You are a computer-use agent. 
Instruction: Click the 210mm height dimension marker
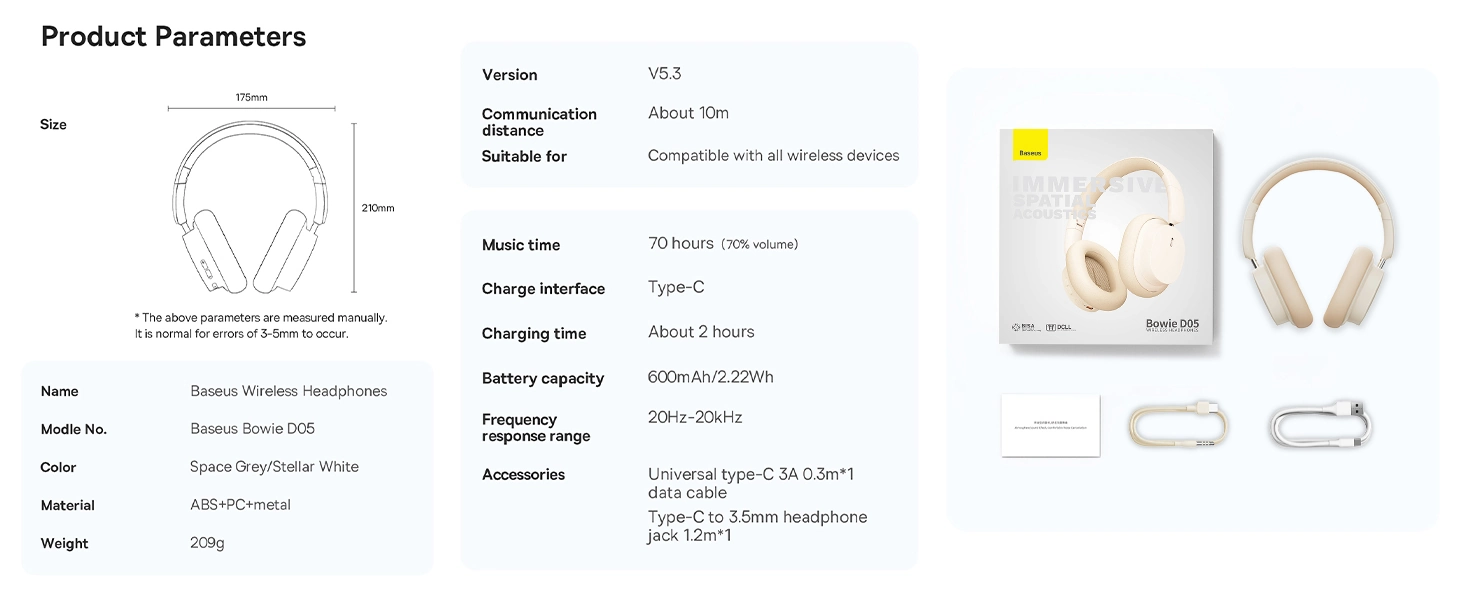coord(377,208)
